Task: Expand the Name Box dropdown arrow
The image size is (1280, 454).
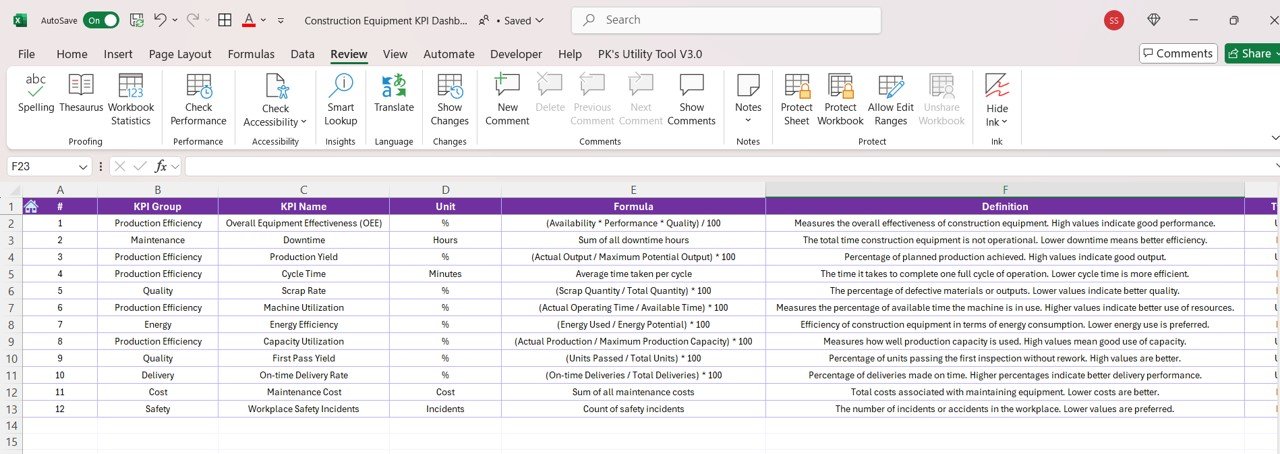Action: coord(83,166)
